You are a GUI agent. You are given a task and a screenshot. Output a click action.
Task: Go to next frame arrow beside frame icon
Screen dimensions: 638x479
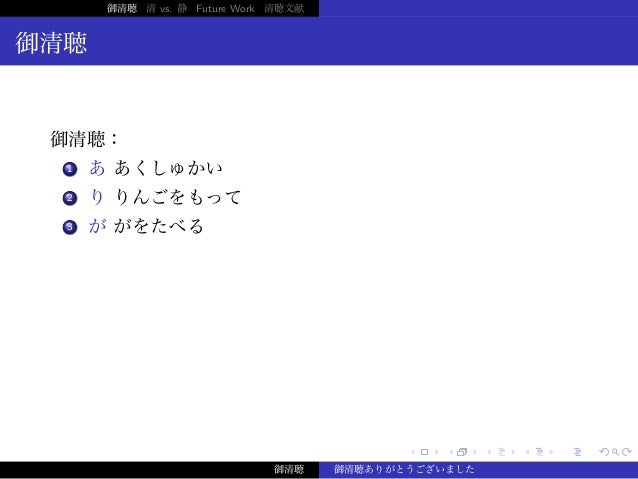point(474,452)
